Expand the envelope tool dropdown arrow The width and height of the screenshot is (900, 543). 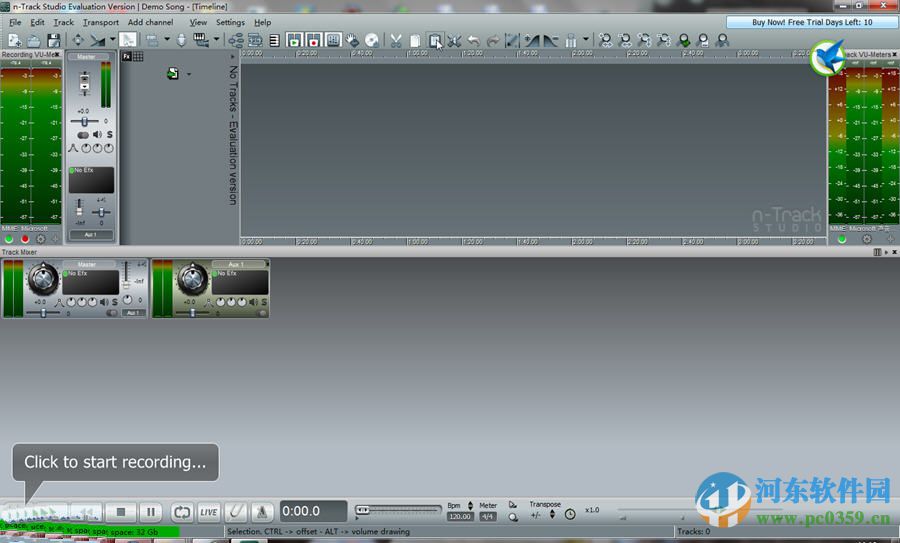[x=112, y=39]
